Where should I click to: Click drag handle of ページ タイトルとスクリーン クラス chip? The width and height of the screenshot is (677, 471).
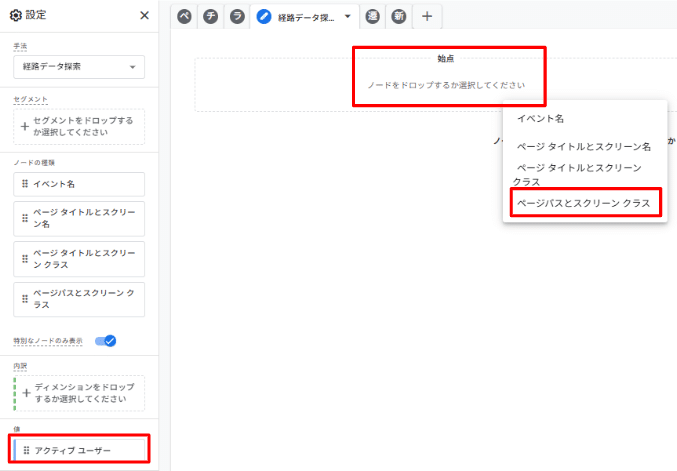point(25,258)
